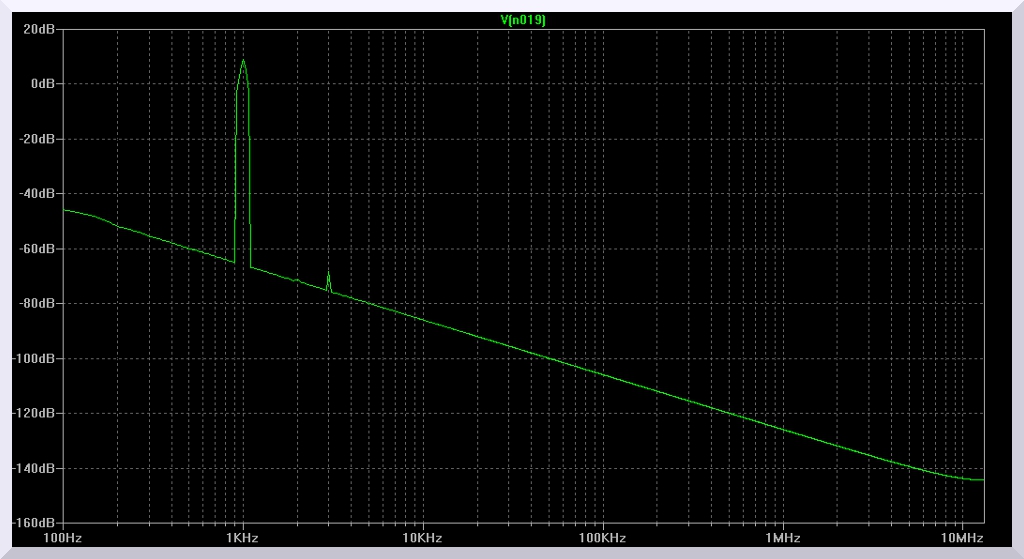The width and height of the screenshot is (1024, 559).
Task: Select the -60dB axis tick label
Action: [x=40, y=248]
